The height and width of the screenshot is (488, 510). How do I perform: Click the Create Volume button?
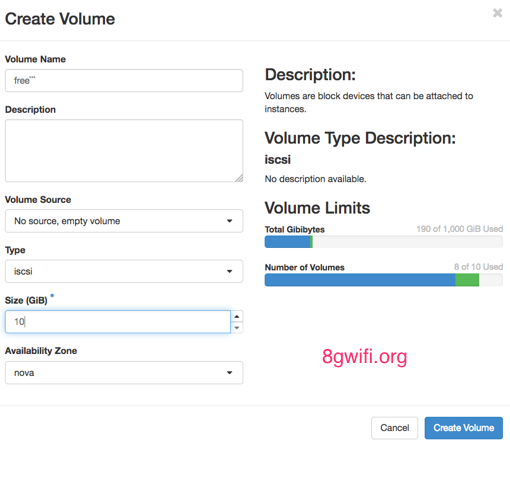tap(464, 428)
